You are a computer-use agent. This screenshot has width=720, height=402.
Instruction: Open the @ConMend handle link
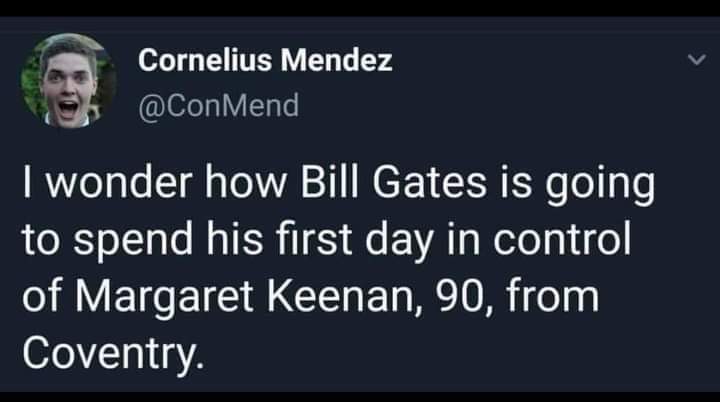tap(219, 106)
